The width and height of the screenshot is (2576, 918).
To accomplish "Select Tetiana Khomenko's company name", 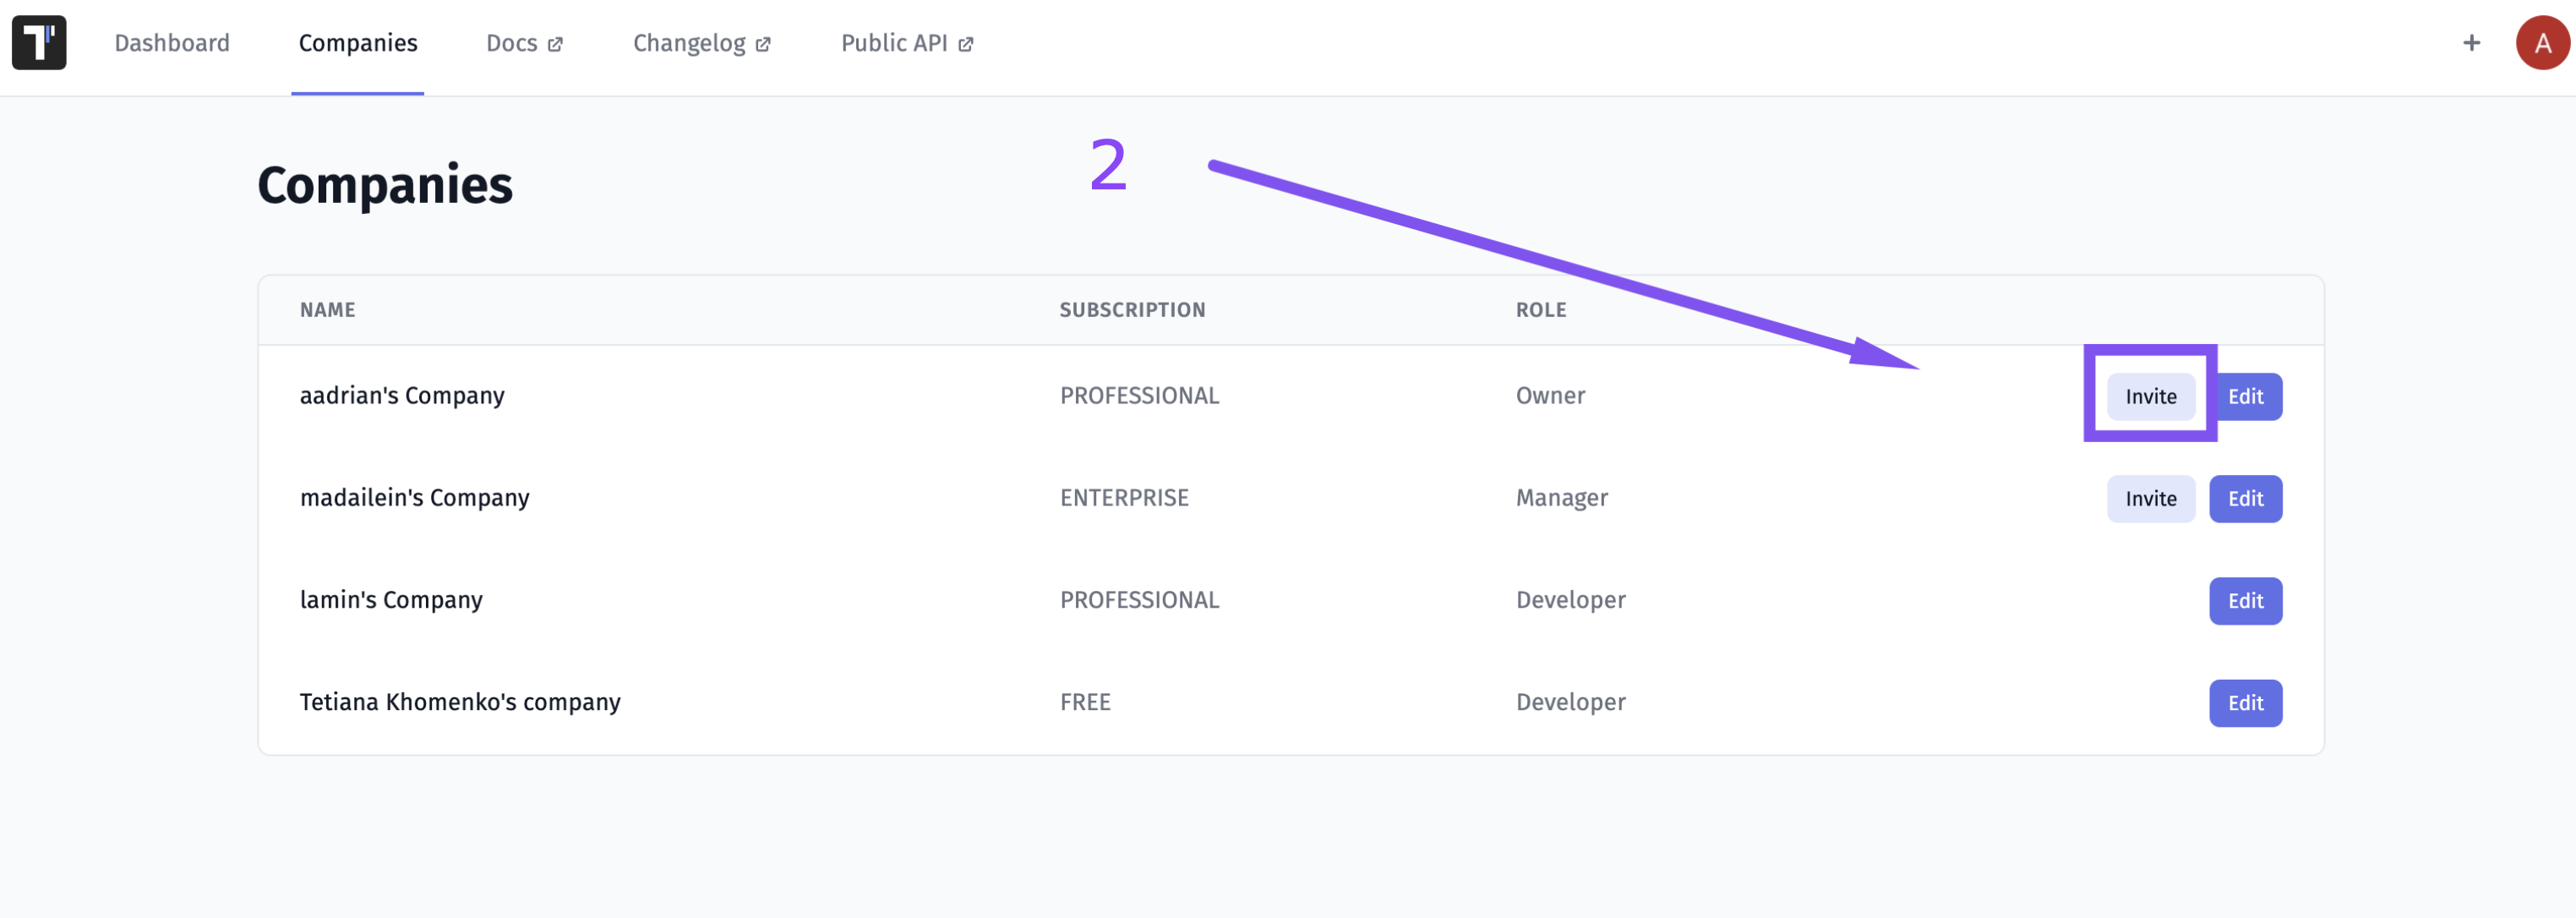I will pos(460,702).
